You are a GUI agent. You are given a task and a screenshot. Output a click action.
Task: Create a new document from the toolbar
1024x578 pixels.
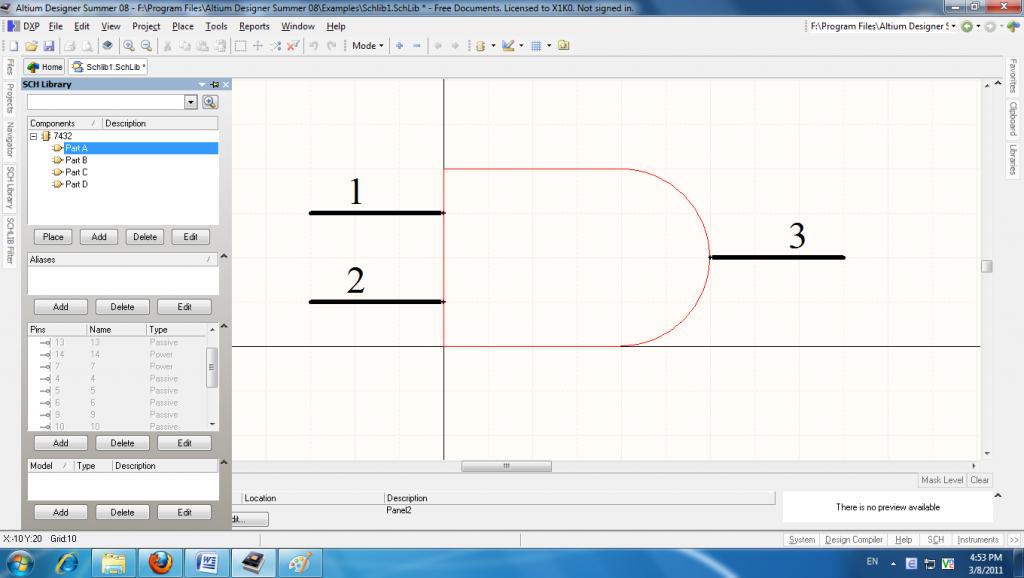coord(13,46)
